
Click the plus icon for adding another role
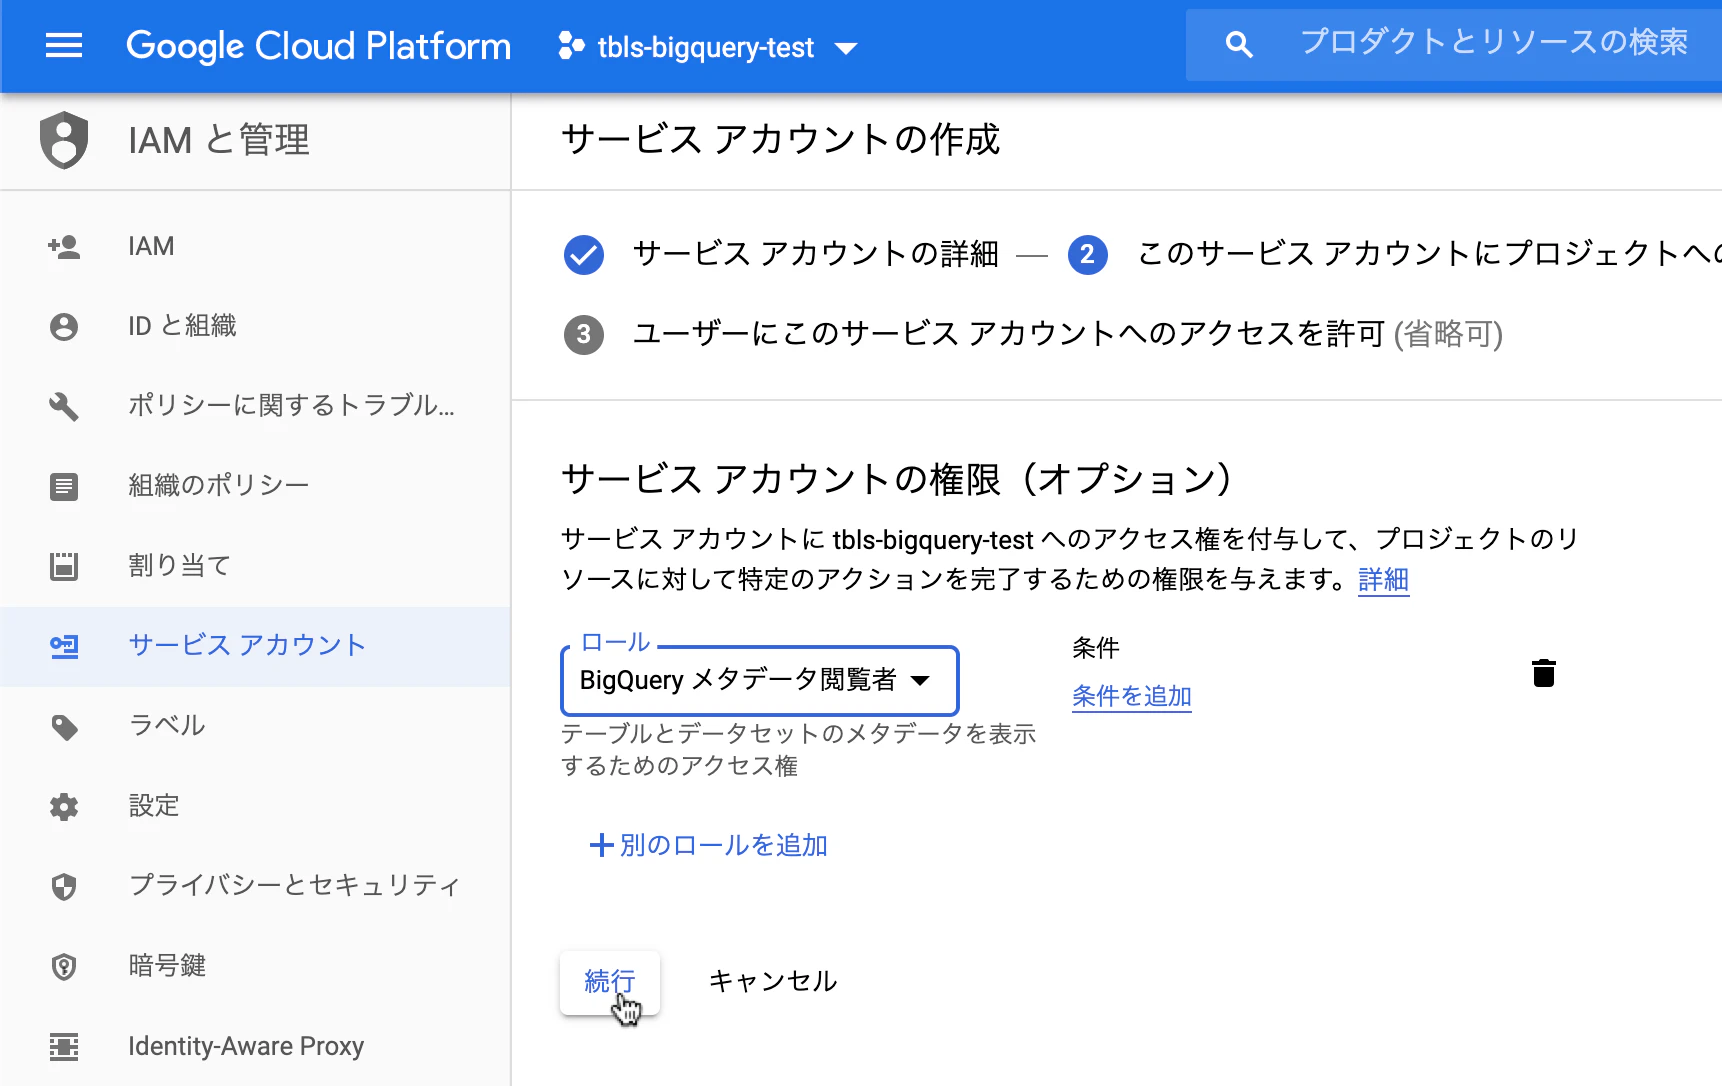point(601,846)
